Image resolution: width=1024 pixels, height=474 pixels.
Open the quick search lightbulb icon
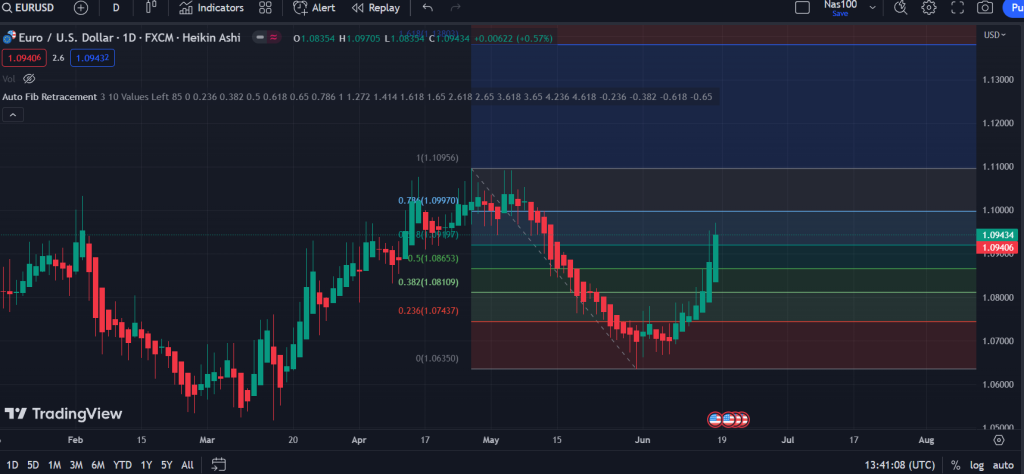(900, 8)
